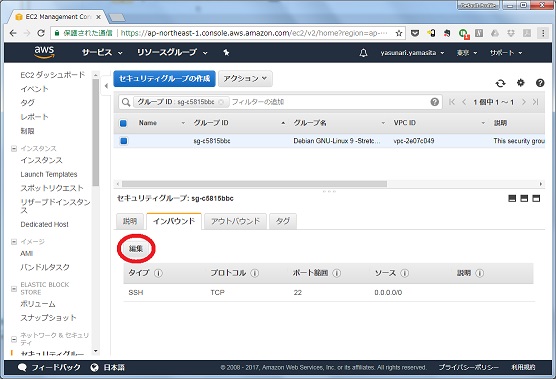Open the settings gear icon
556x379 pixels.
pyautogui.click(x=520, y=83)
